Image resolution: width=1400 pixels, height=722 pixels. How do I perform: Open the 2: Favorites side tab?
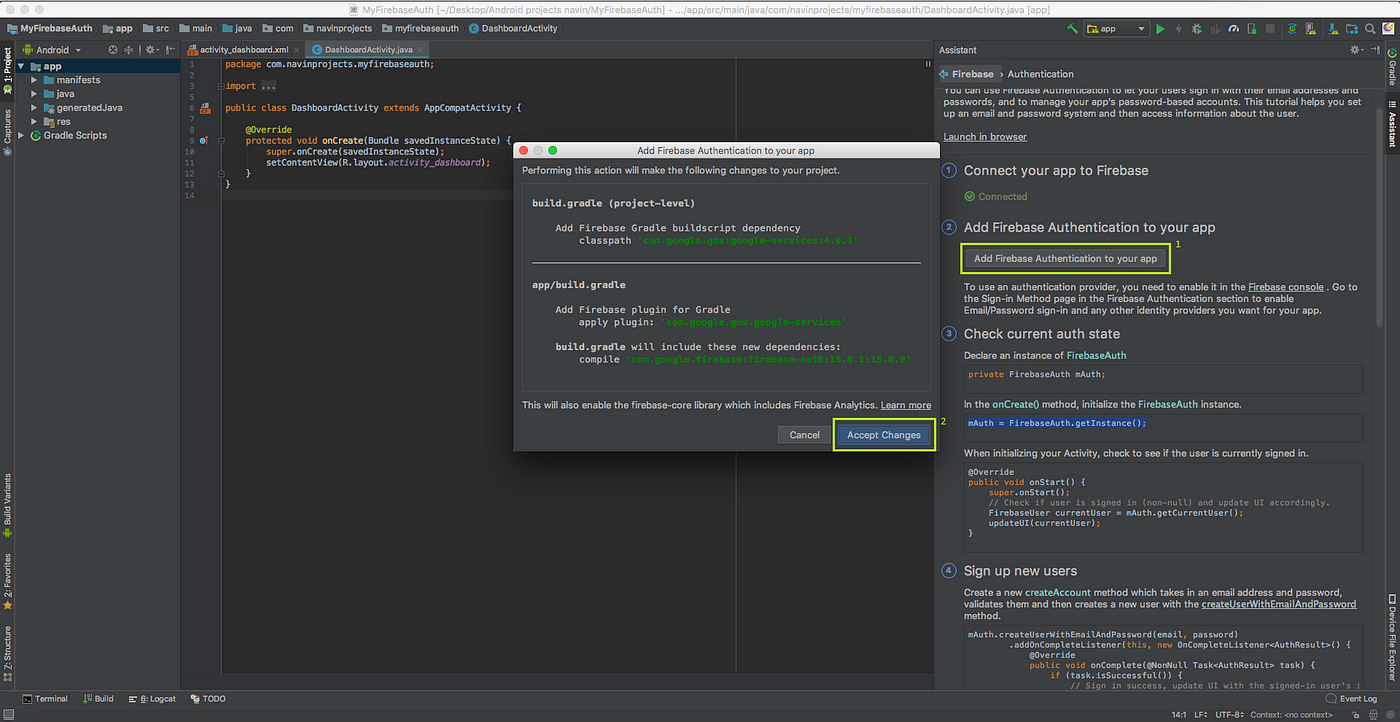(7, 582)
